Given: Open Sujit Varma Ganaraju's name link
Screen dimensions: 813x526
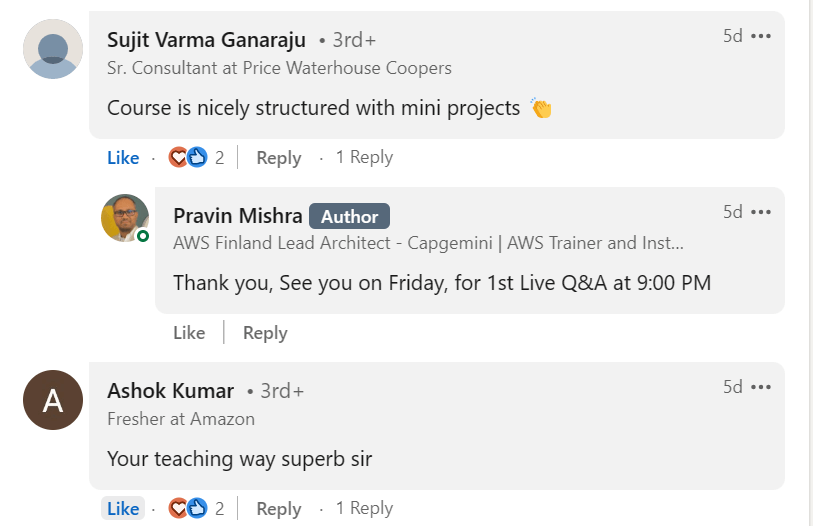Looking at the screenshot, I should click(207, 40).
